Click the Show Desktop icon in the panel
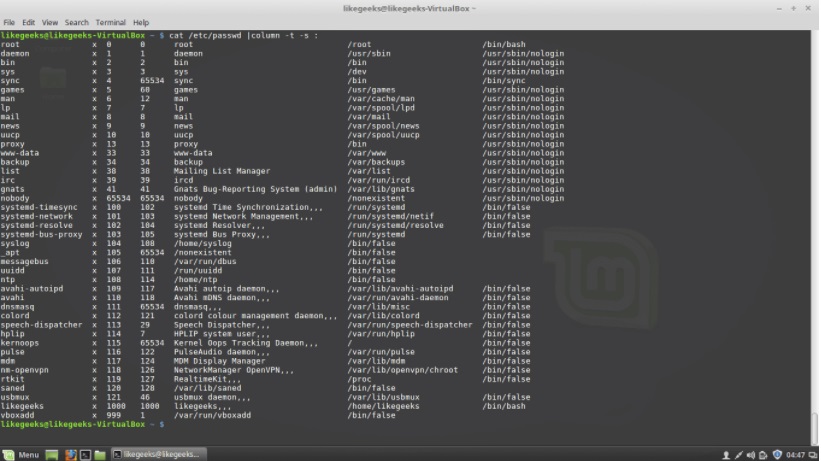The image size is (821, 461). click(x=53, y=454)
